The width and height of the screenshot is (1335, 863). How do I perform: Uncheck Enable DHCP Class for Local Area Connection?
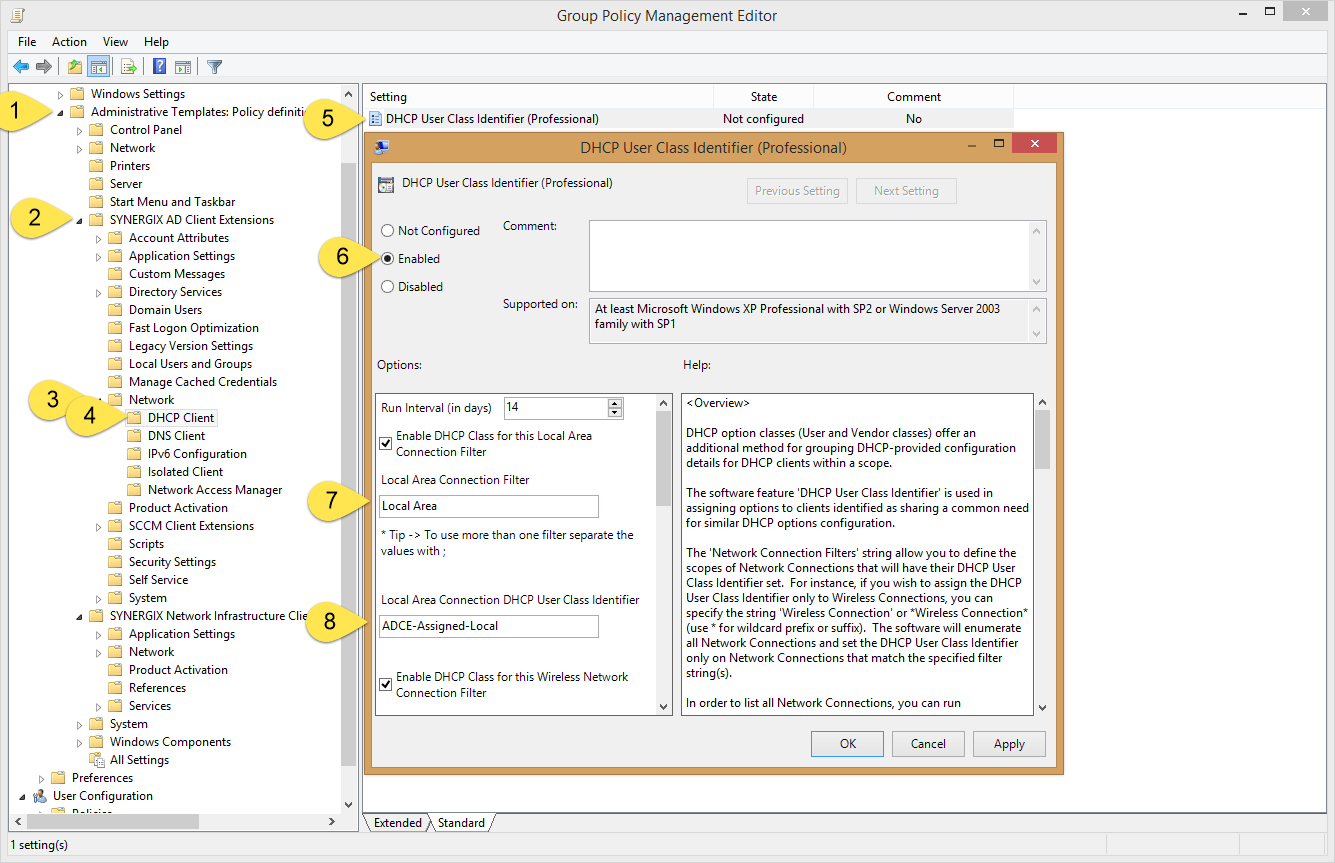pyautogui.click(x=386, y=444)
